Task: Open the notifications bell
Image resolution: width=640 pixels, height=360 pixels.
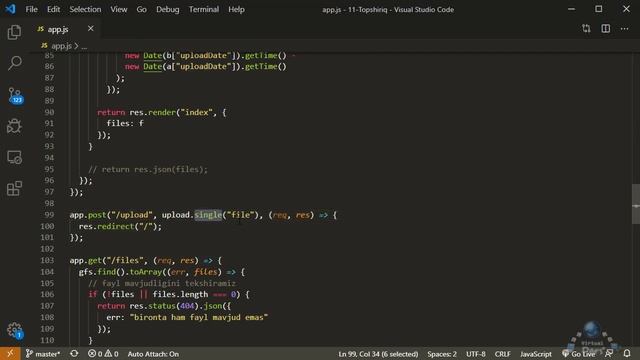Action: click(x=627, y=353)
